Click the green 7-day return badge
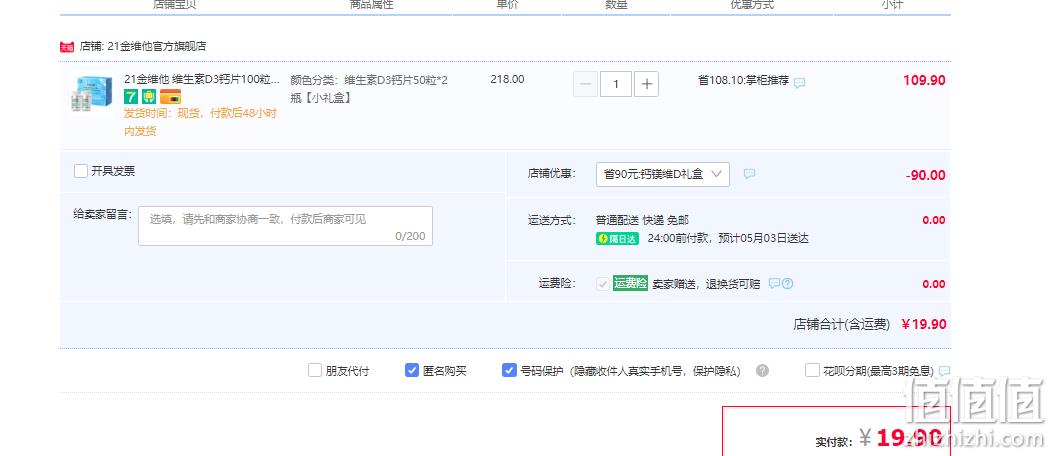 [131, 97]
